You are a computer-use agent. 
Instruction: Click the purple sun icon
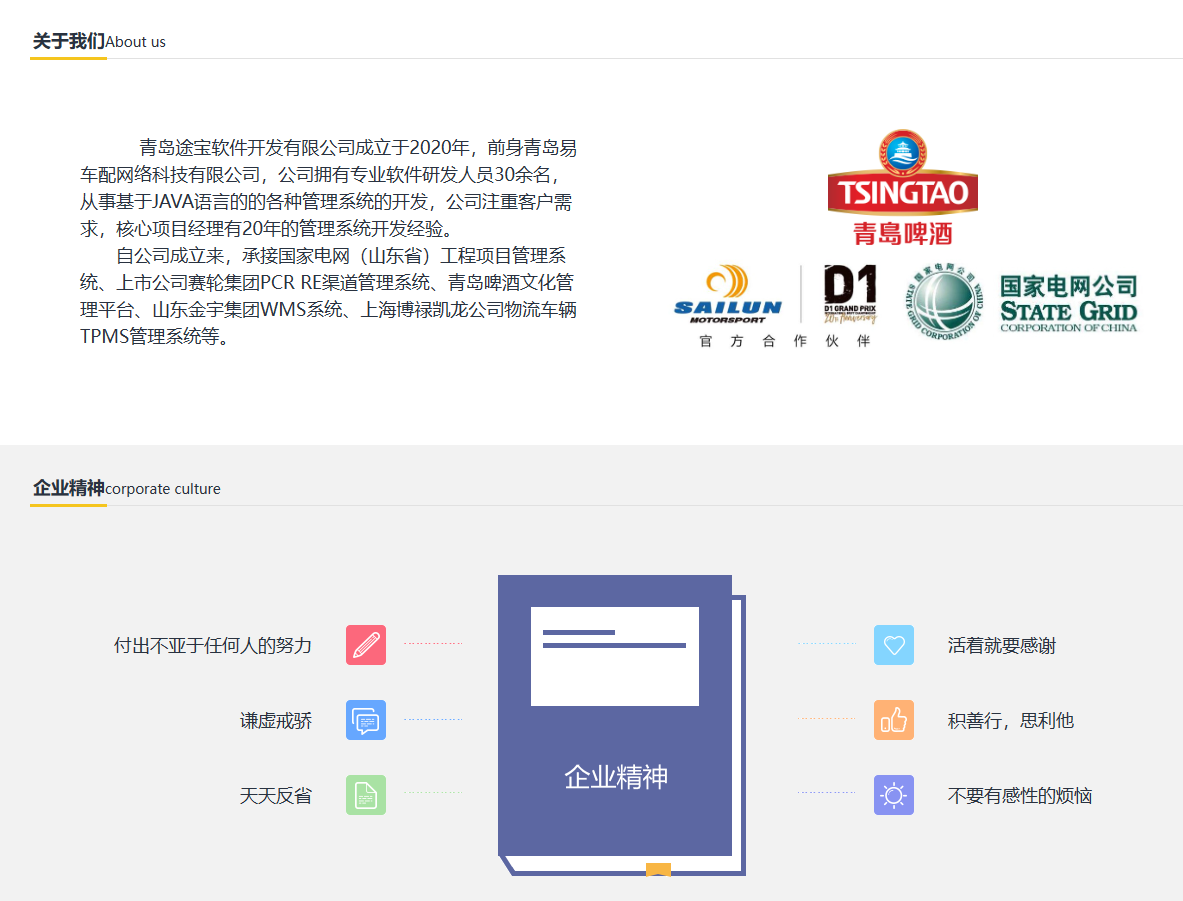click(x=894, y=795)
